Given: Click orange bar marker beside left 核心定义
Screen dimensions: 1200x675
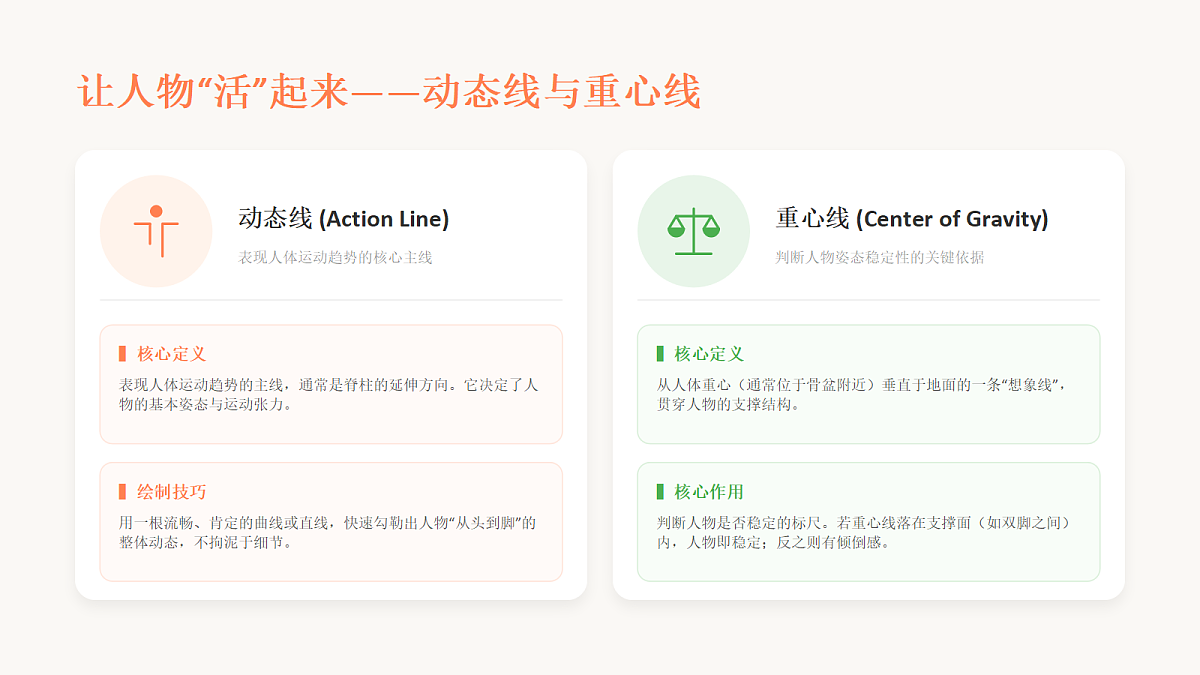Looking at the screenshot, I should coord(122,354).
